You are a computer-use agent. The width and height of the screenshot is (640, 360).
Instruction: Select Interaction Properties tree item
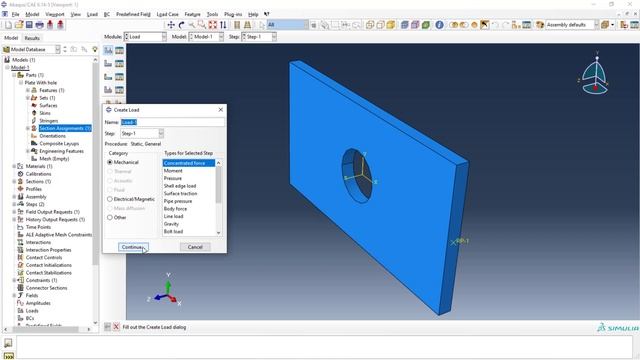click(49, 250)
